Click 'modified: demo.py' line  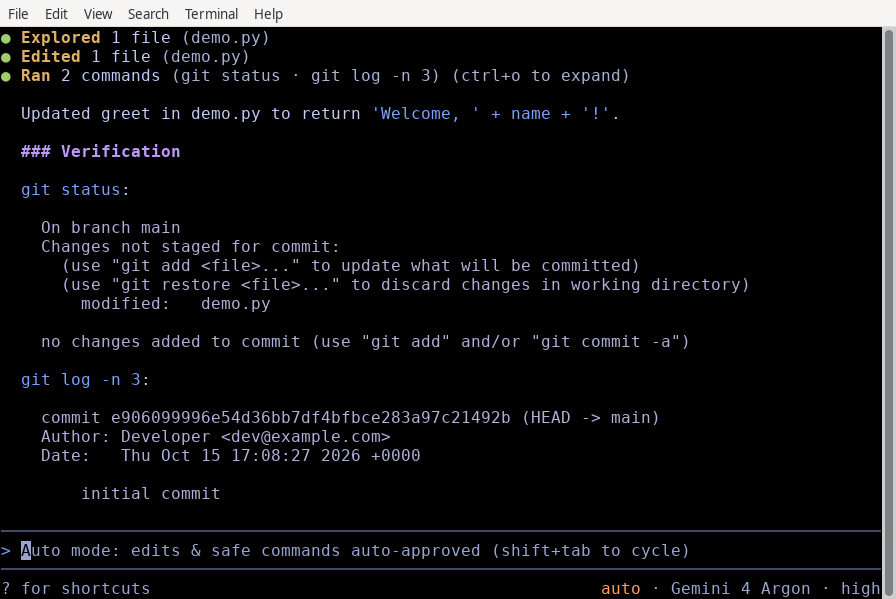point(175,304)
